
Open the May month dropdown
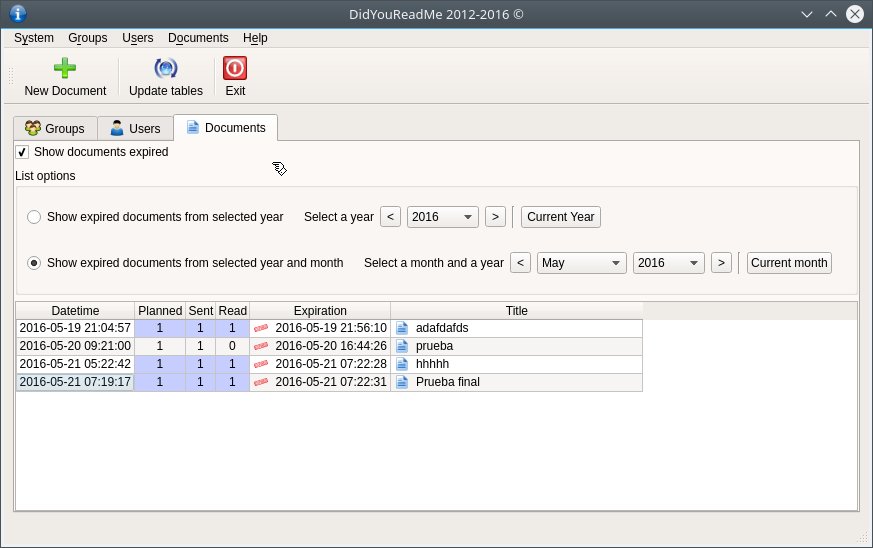tap(581, 263)
